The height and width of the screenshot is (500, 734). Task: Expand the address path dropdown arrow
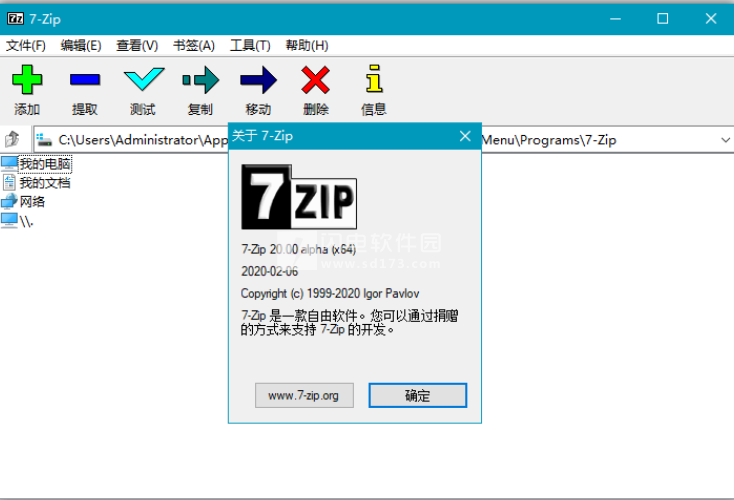click(725, 140)
